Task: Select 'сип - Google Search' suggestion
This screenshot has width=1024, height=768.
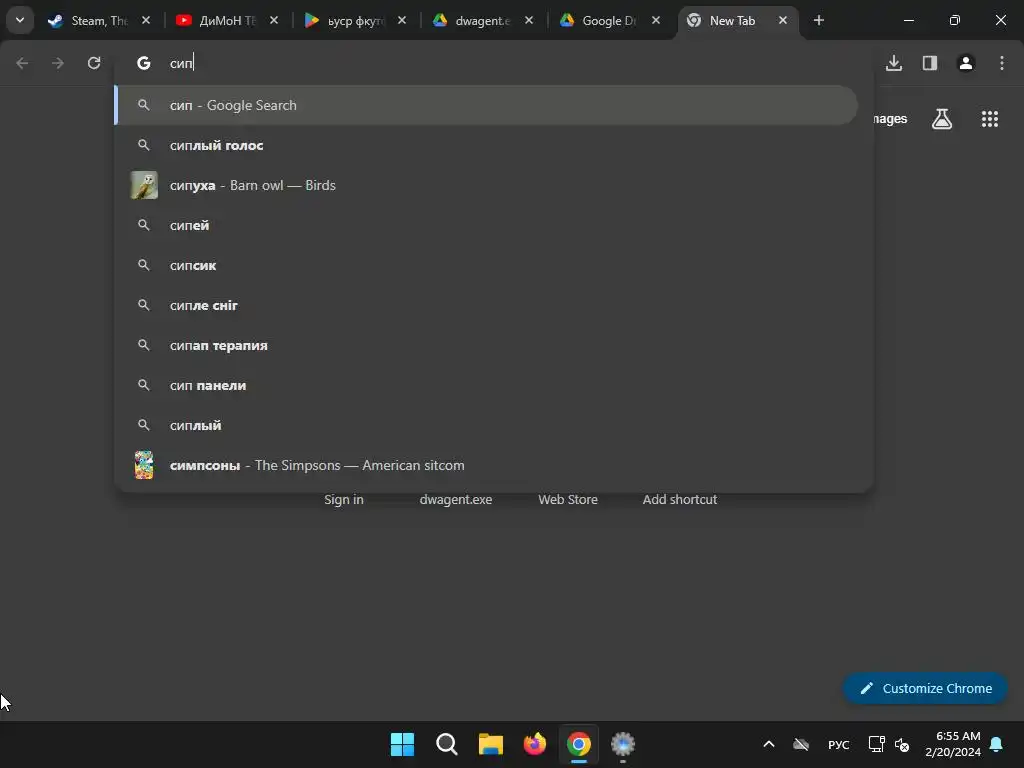Action: pyautogui.click(x=487, y=105)
